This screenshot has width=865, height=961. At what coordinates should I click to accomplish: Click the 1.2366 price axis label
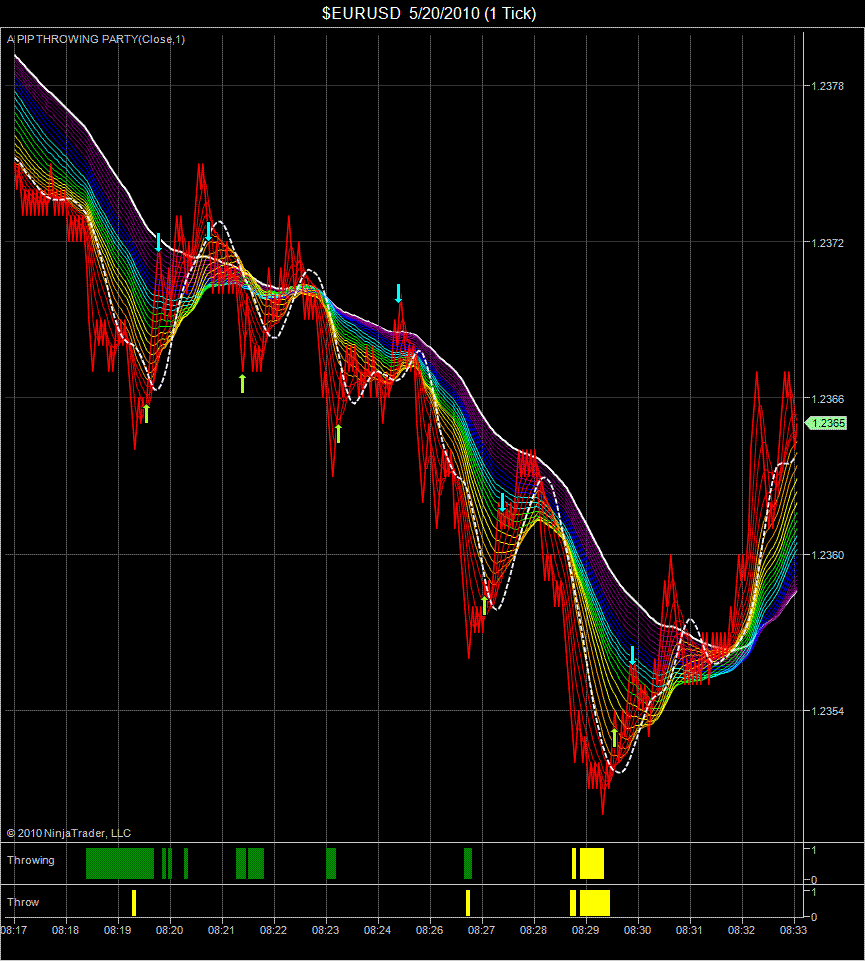(828, 399)
